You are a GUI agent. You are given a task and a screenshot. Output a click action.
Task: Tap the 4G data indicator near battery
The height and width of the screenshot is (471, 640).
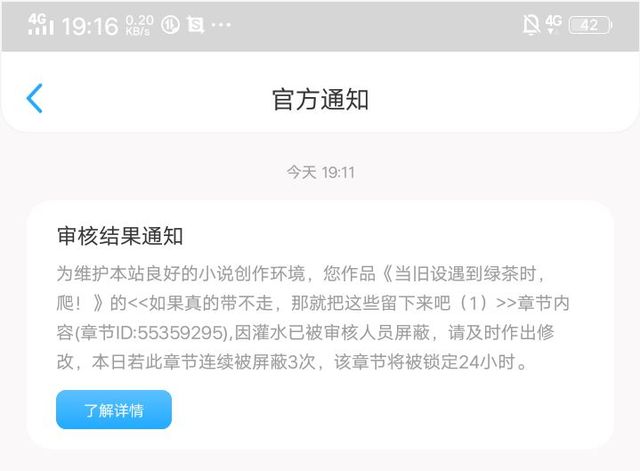click(553, 24)
